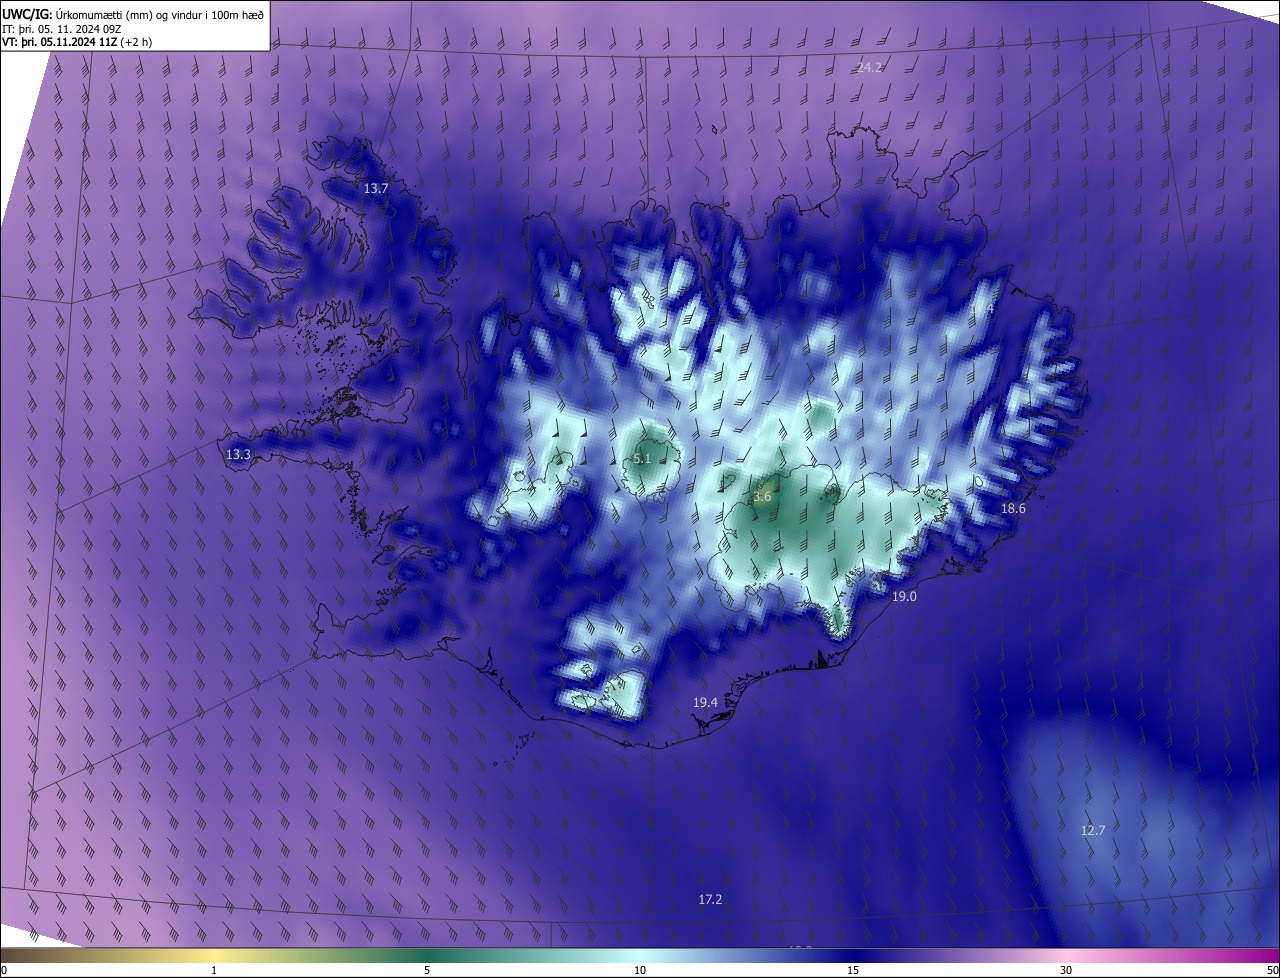The width and height of the screenshot is (1280, 978).
Task: Click the 18.6 value on the east coast
Action: coord(1013,508)
